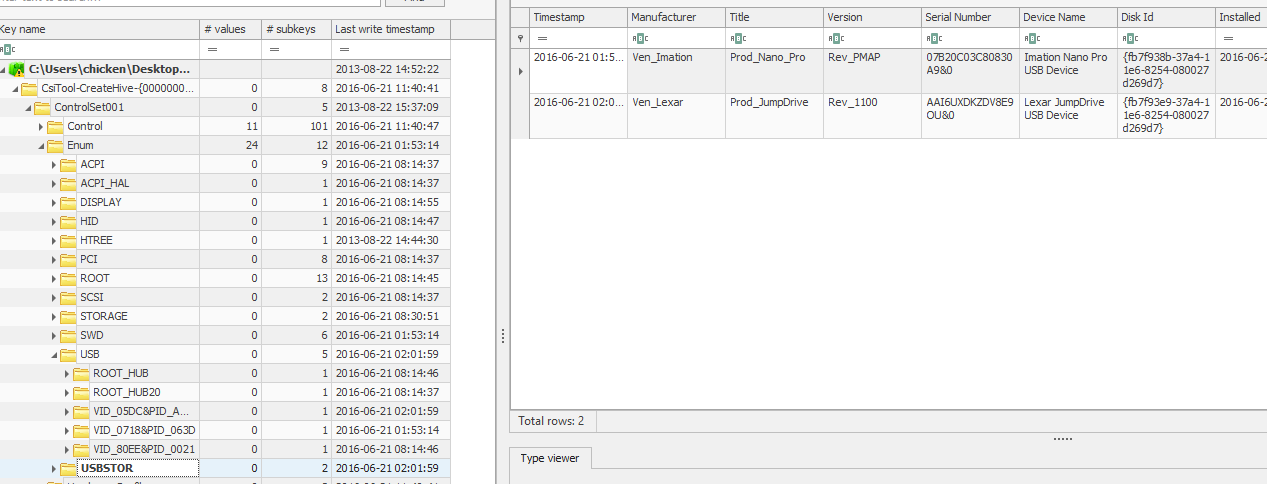Click the VID_0718&PID_063D folder icon
The image size is (1267, 484).
[x=81, y=430]
